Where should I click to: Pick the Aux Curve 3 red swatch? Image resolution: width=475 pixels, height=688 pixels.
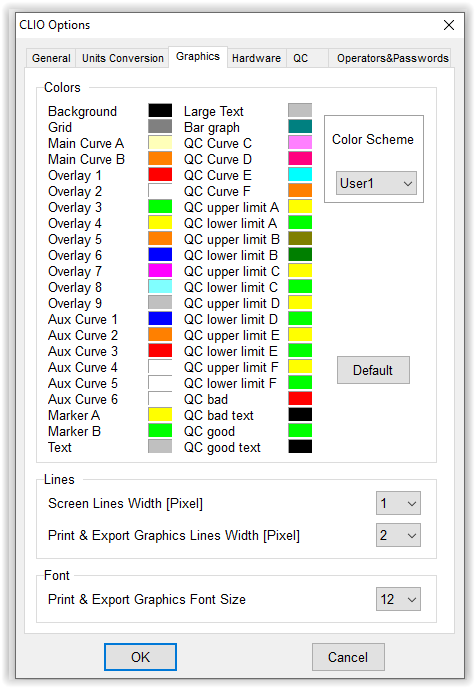click(160, 351)
